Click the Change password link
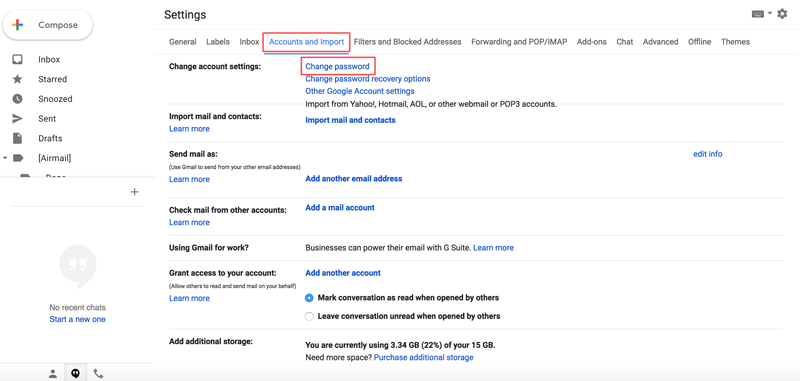The image size is (800, 381). pyautogui.click(x=337, y=66)
